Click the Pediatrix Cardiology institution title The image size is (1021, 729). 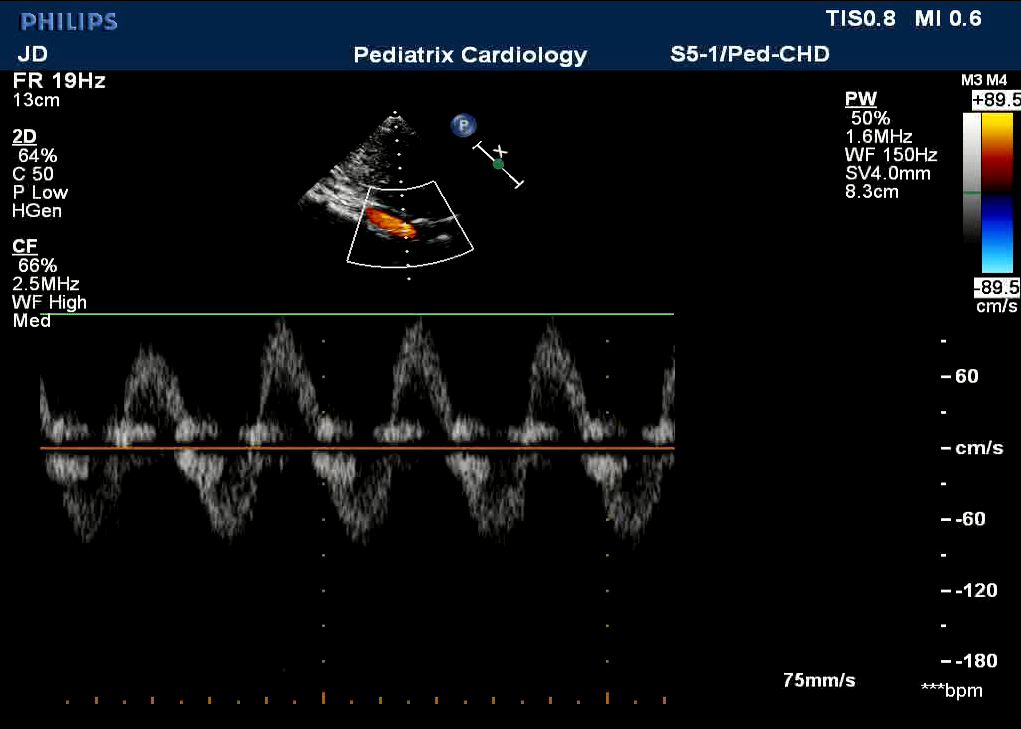[x=470, y=55]
